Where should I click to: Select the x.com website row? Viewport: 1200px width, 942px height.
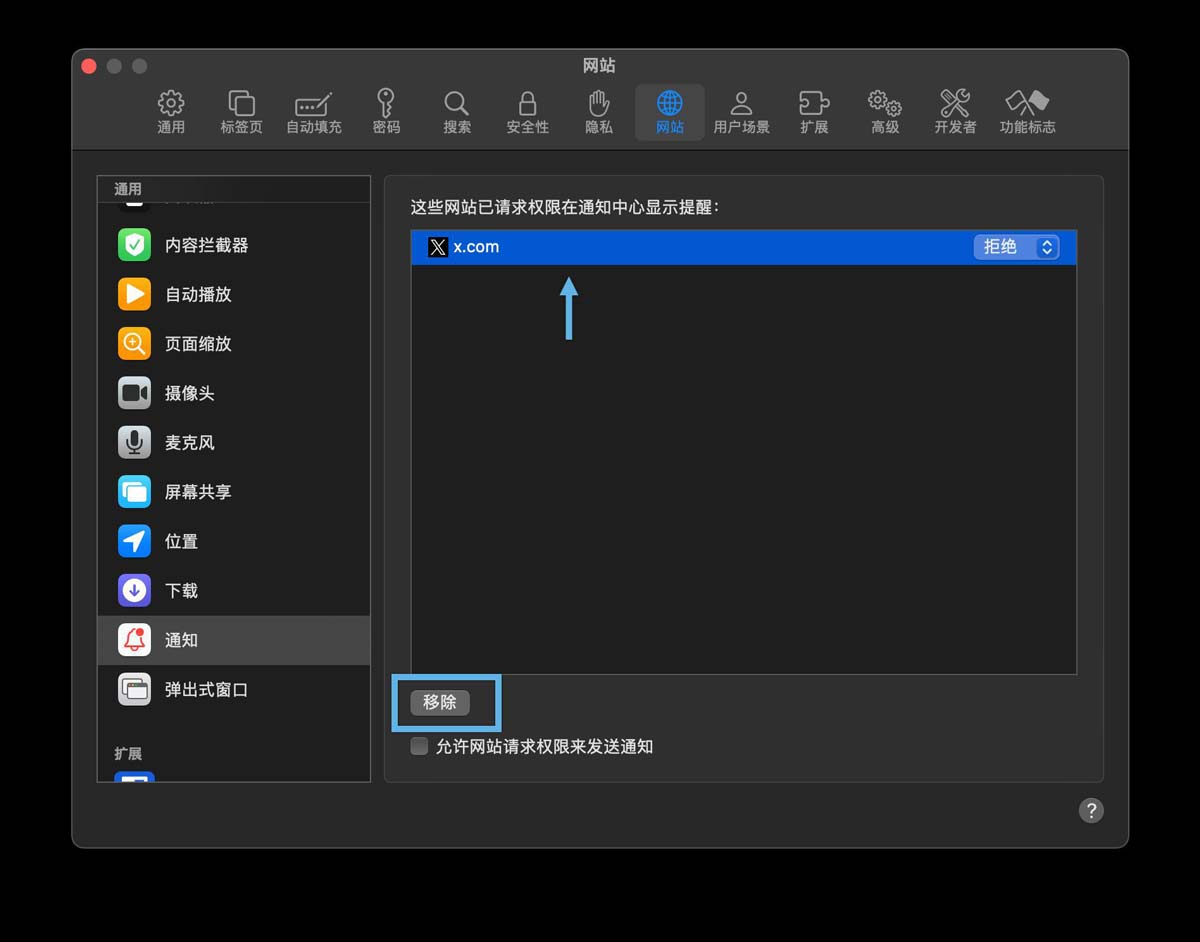pyautogui.click(x=600, y=247)
